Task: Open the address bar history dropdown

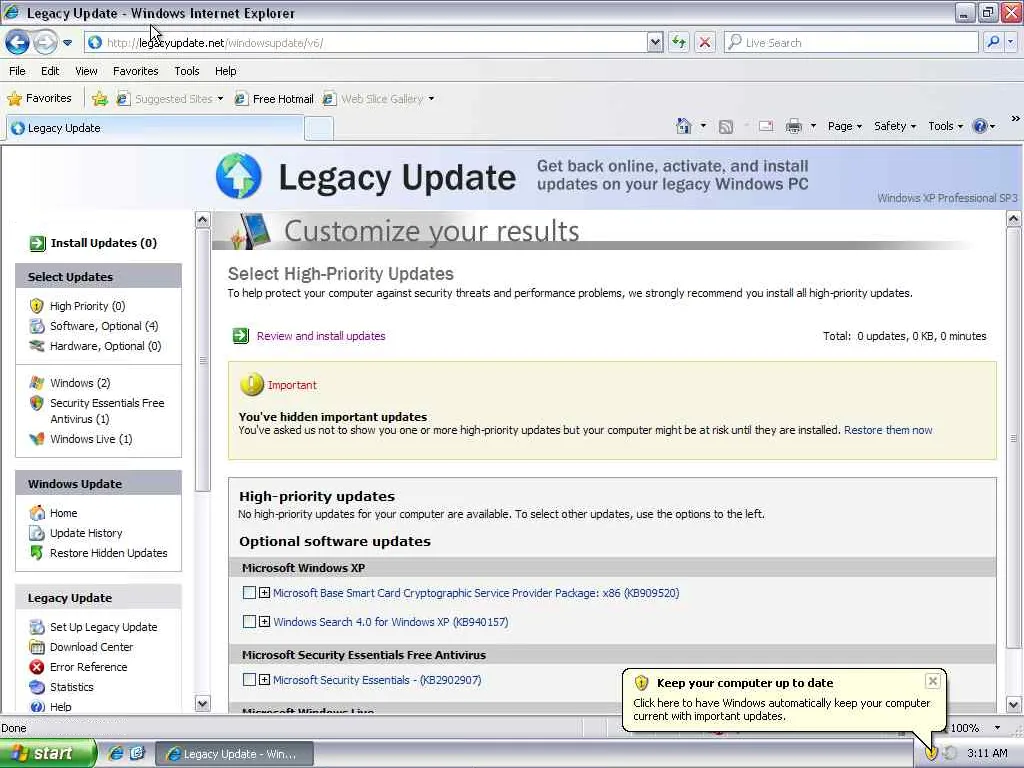Action: click(655, 42)
